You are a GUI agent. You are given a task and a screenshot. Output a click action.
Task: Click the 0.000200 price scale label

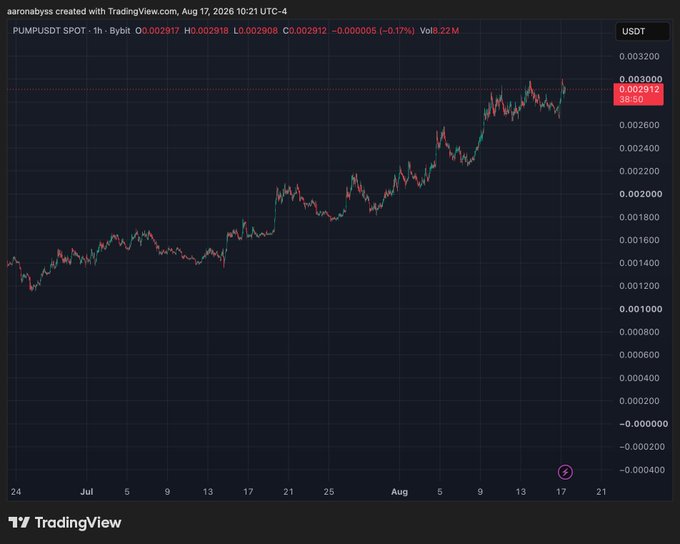[x=639, y=401]
